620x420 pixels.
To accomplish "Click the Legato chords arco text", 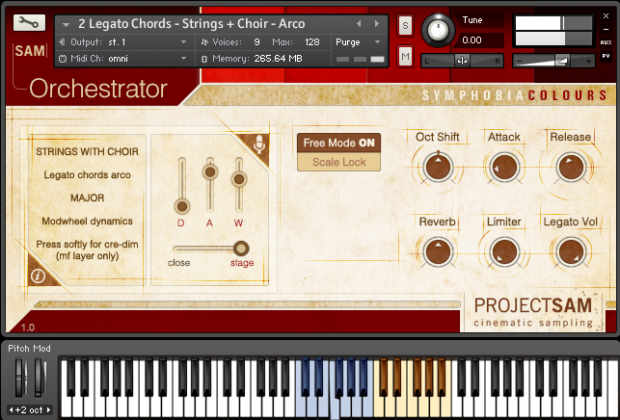I will coord(87,175).
